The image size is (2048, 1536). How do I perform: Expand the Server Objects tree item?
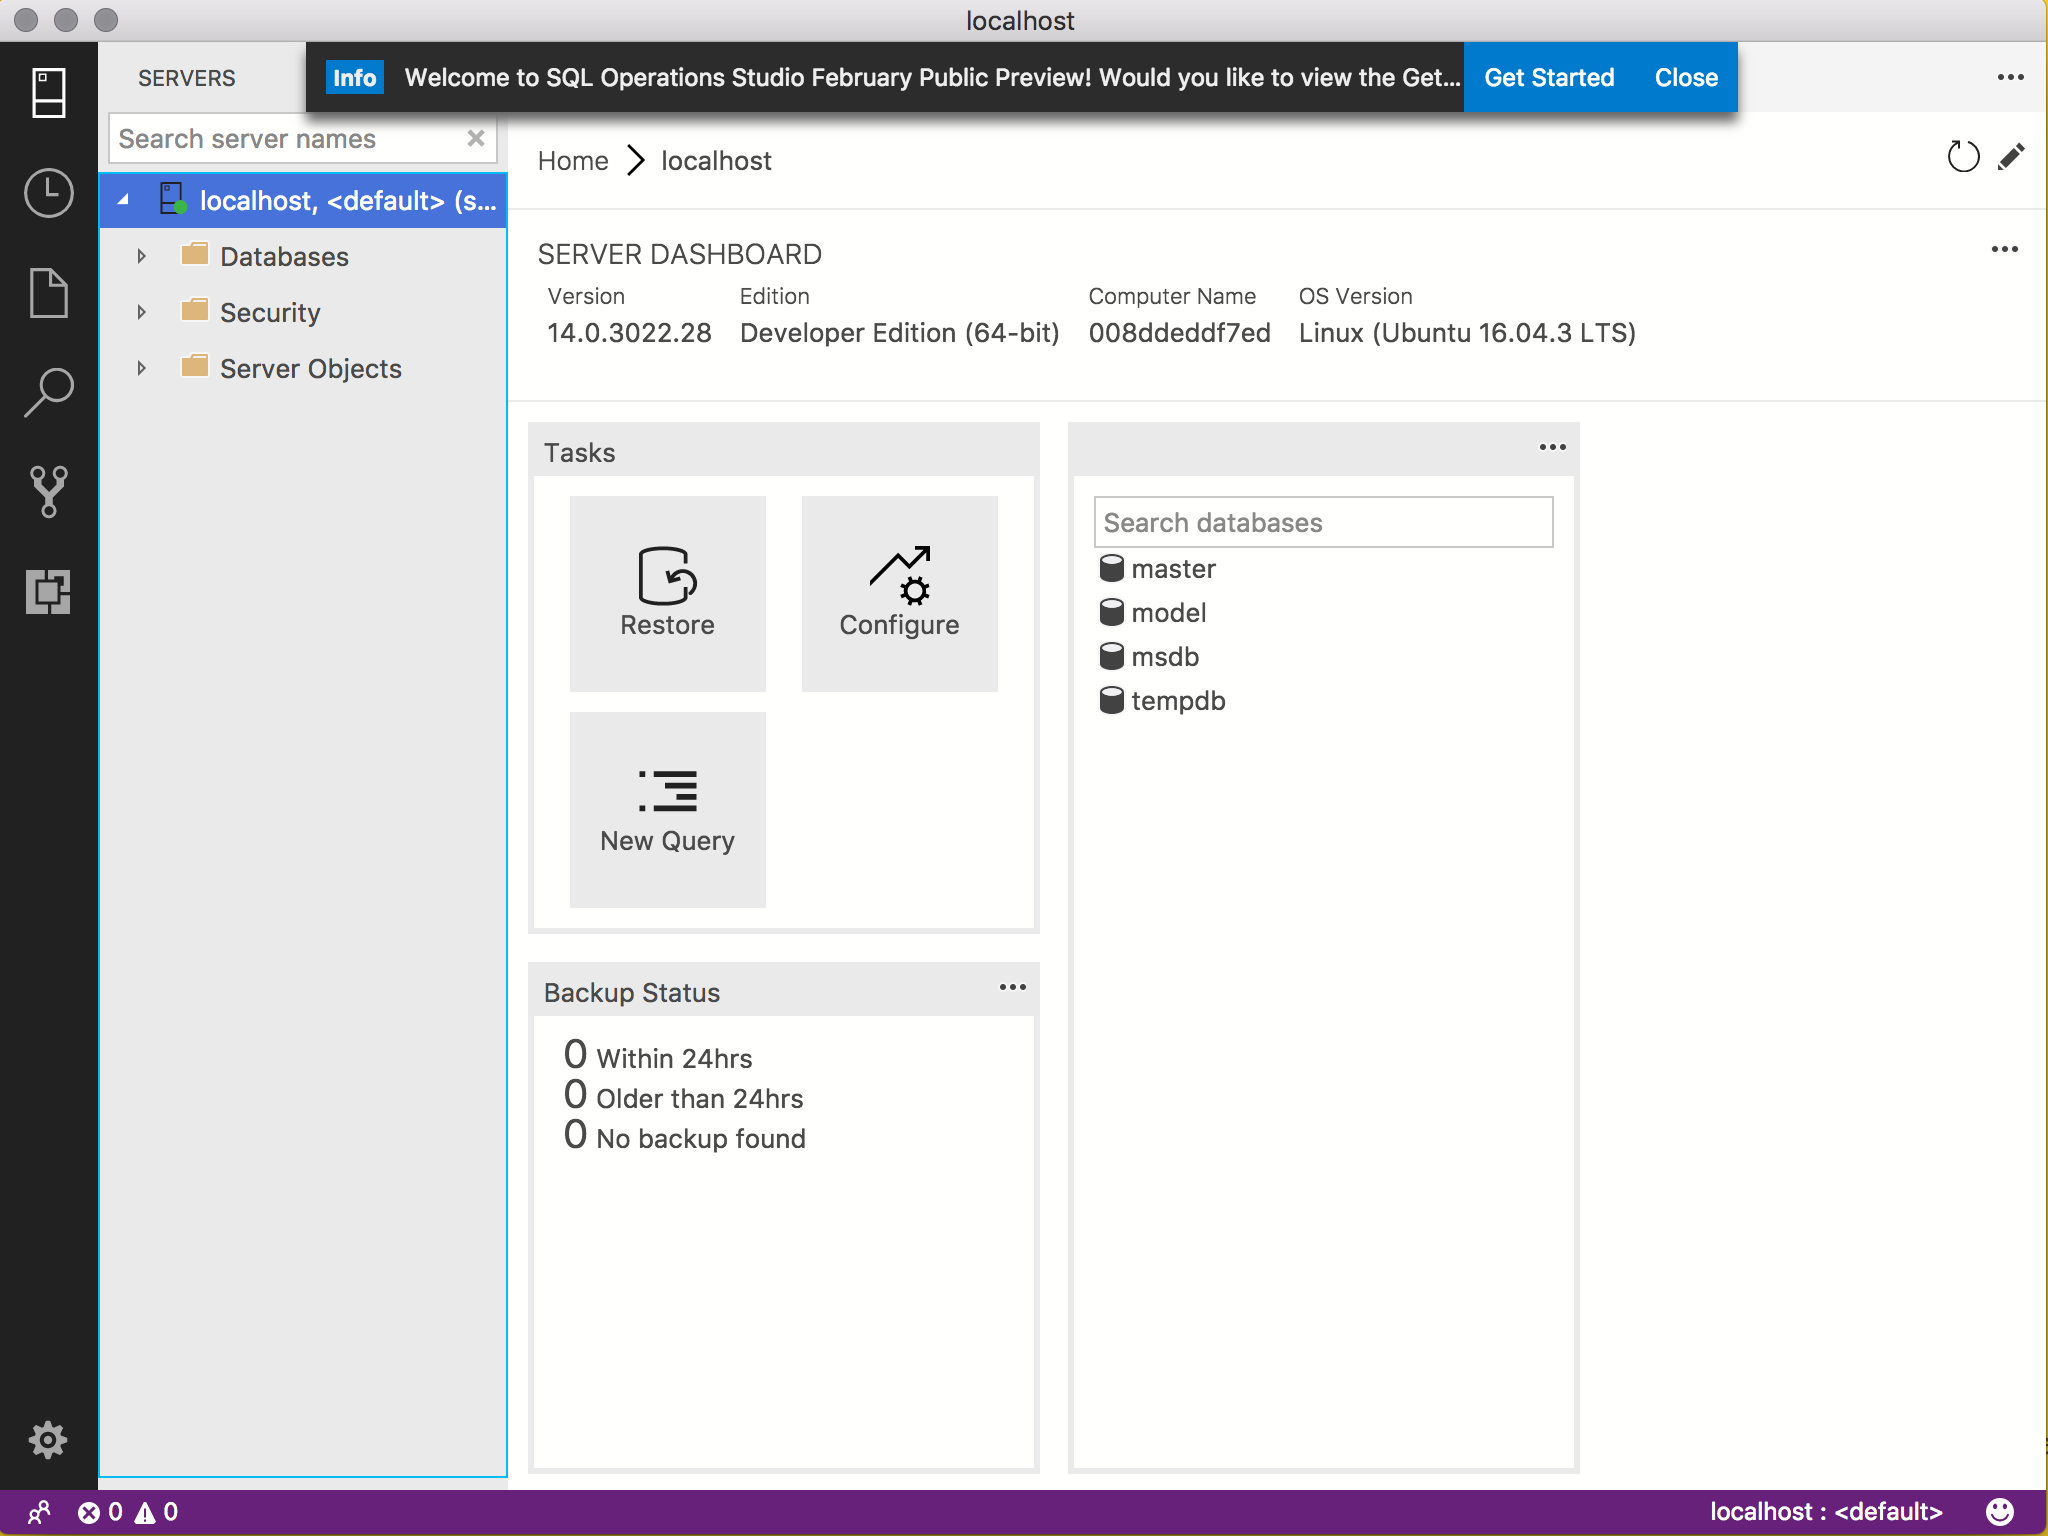point(139,366)
